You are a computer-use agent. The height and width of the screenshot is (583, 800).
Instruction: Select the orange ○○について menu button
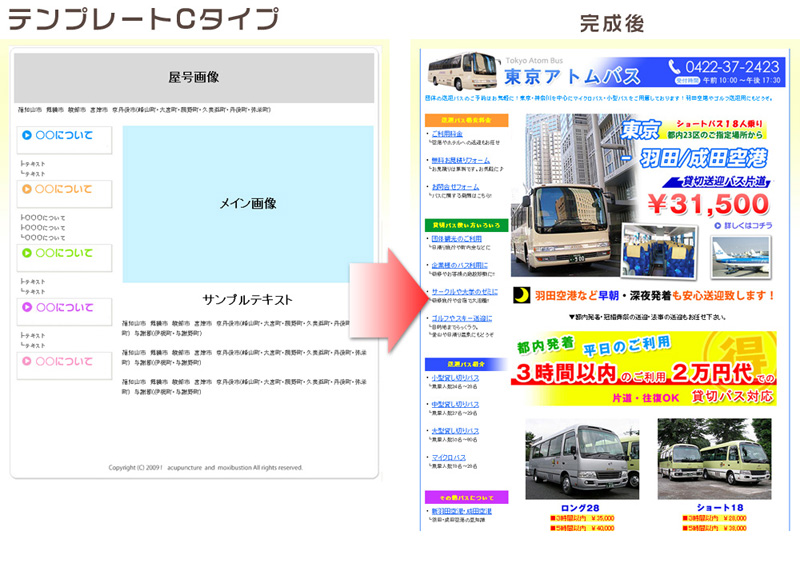click(64, 194)
